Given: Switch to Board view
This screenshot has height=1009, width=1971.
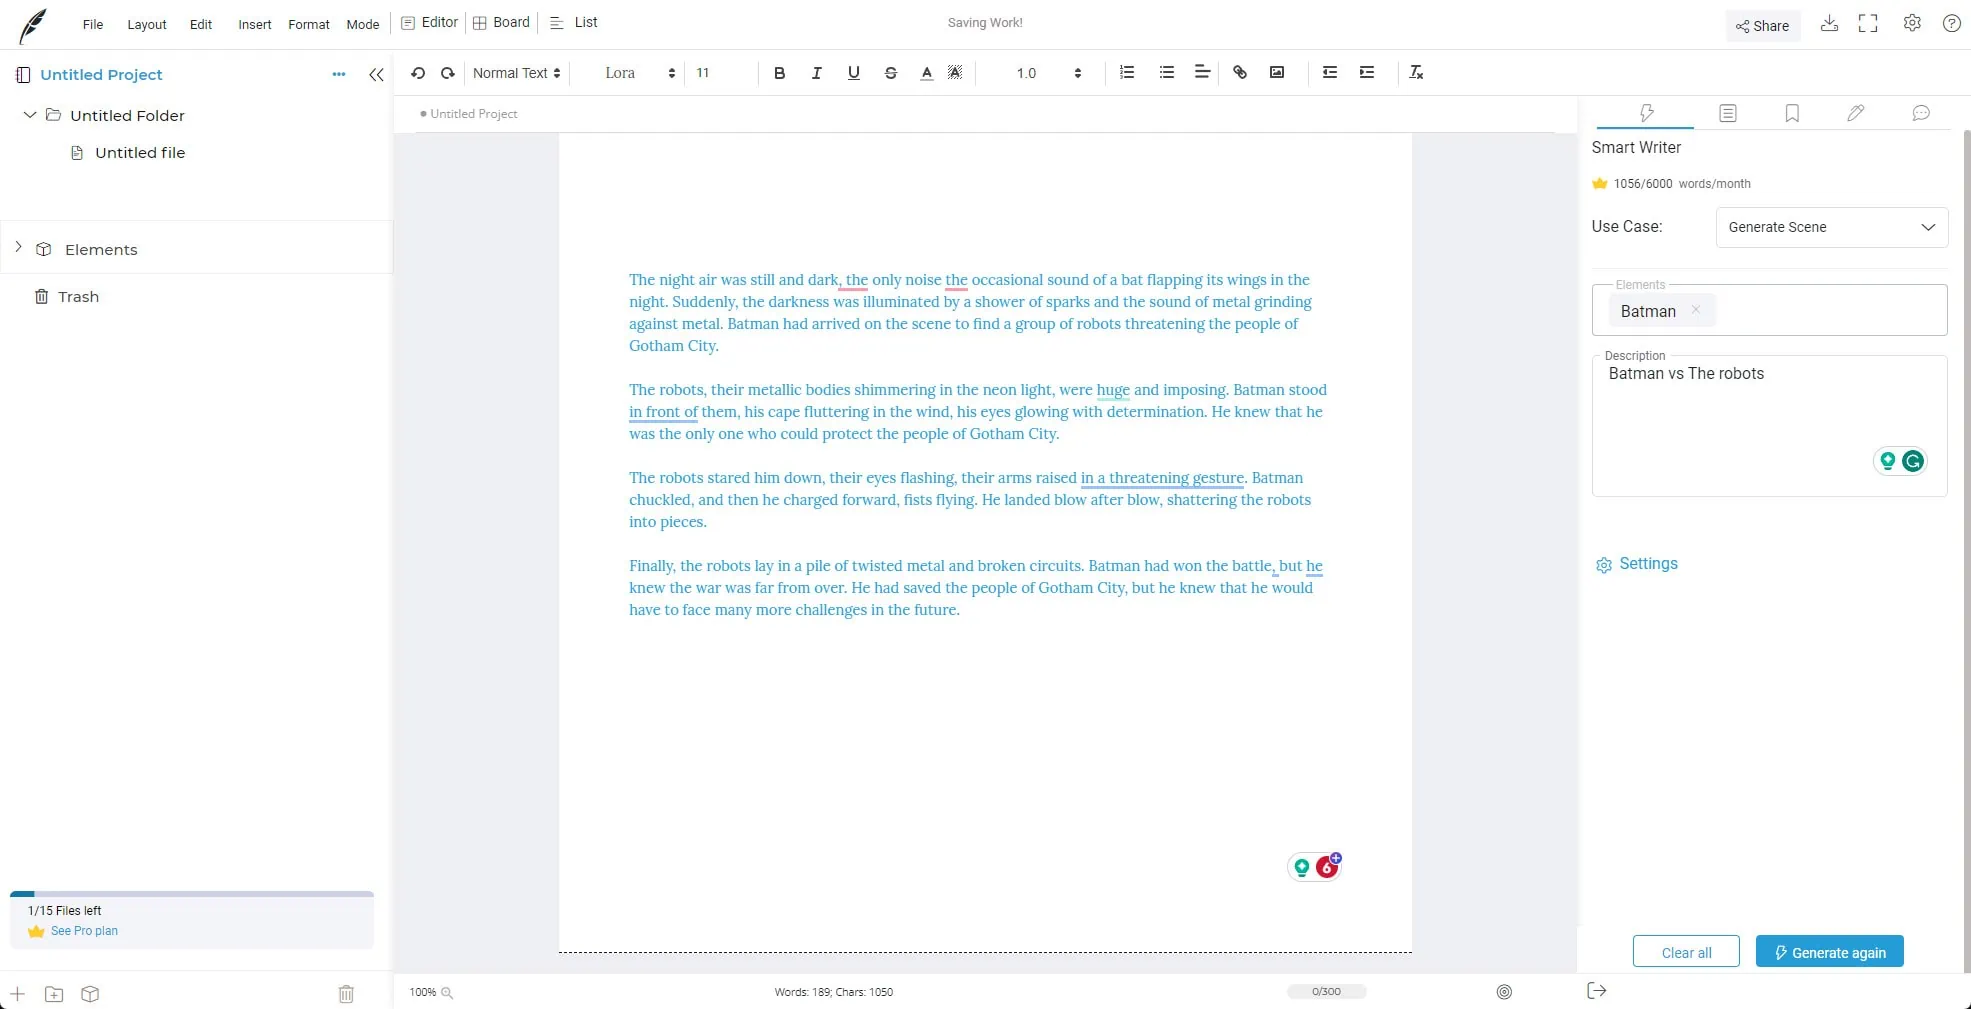Looking at the screenshot, I should (x=501, y=22).
